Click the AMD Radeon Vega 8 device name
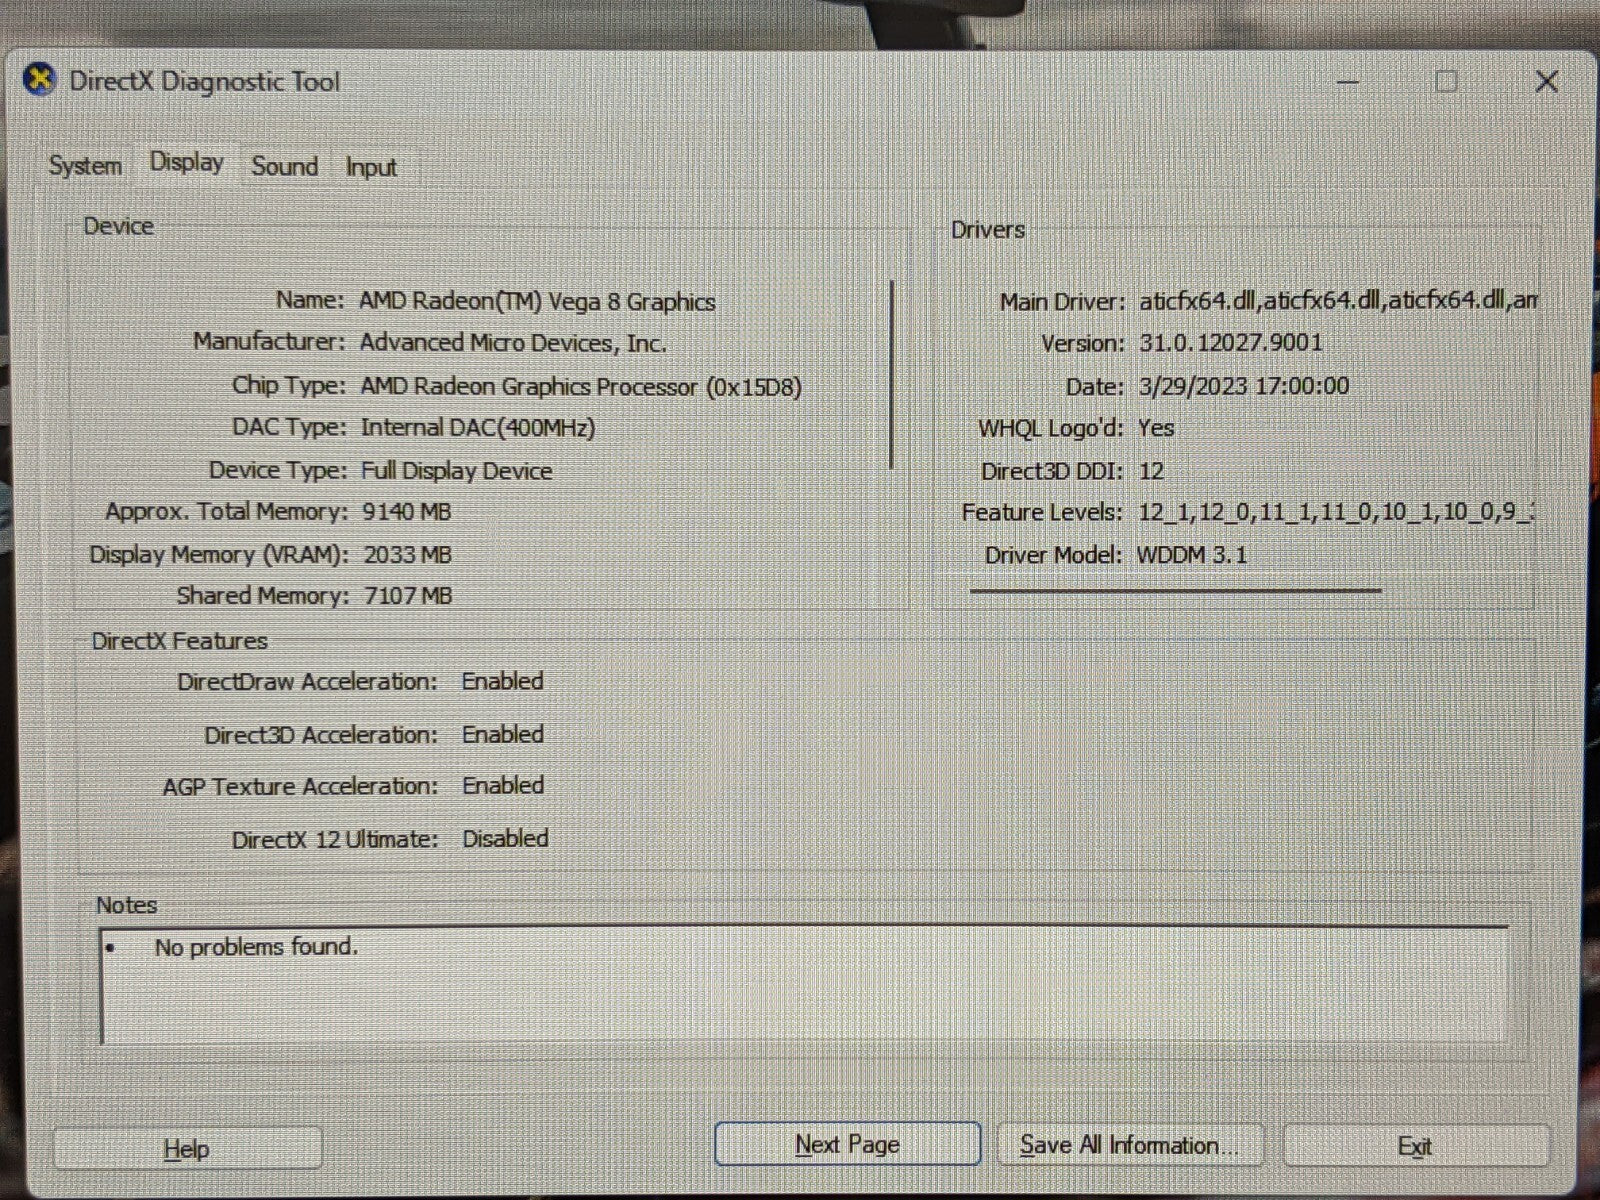Screen dimensions: 1600x1200 click(x=537, y=302)
